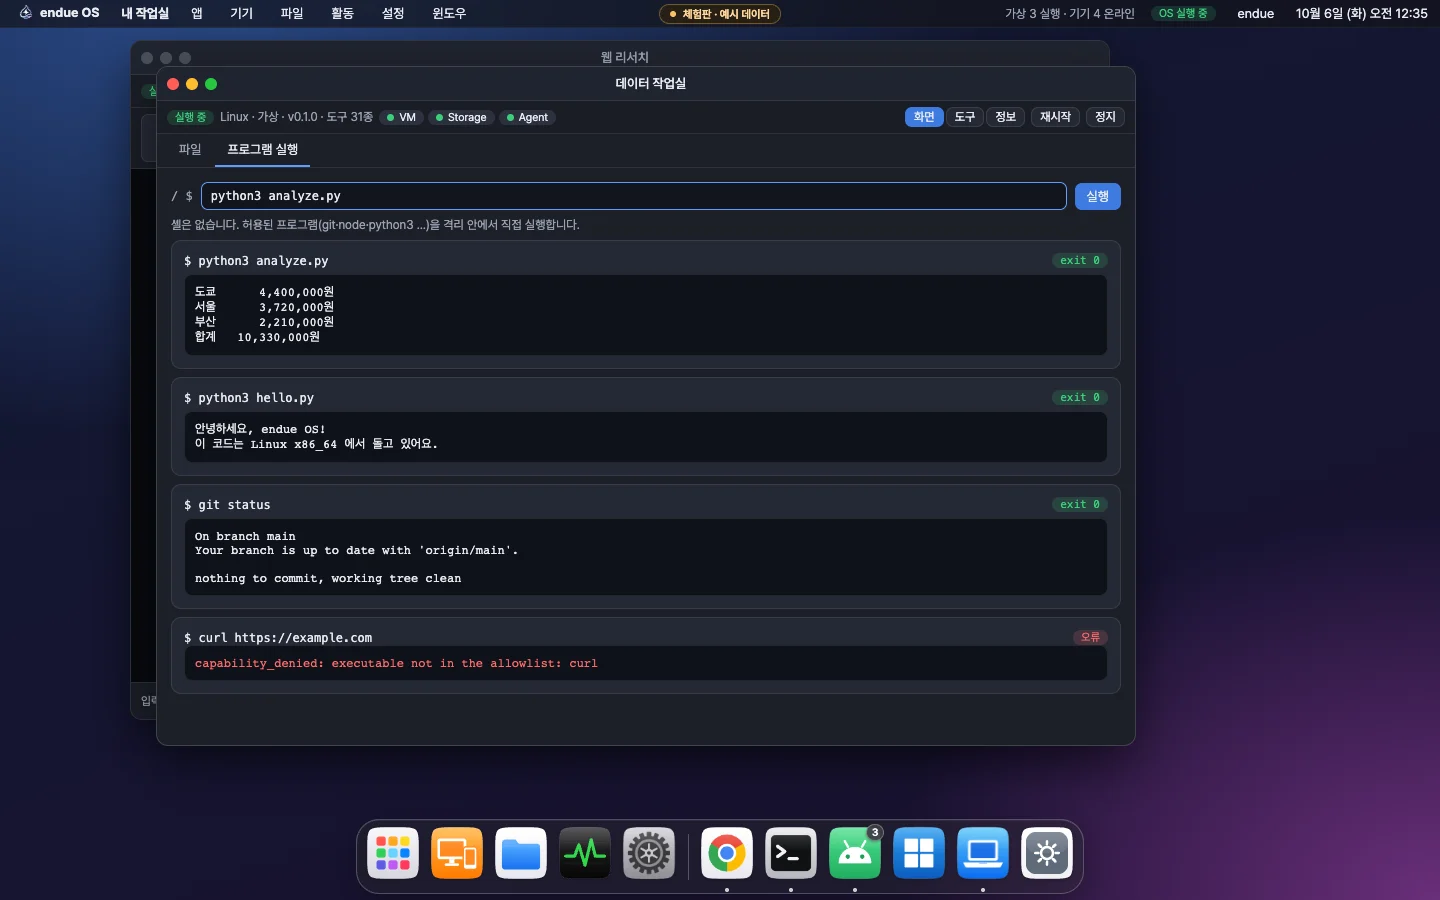1440x900 pixels.
Task: Click the VM status chip
Action: [x=402, y=117]
